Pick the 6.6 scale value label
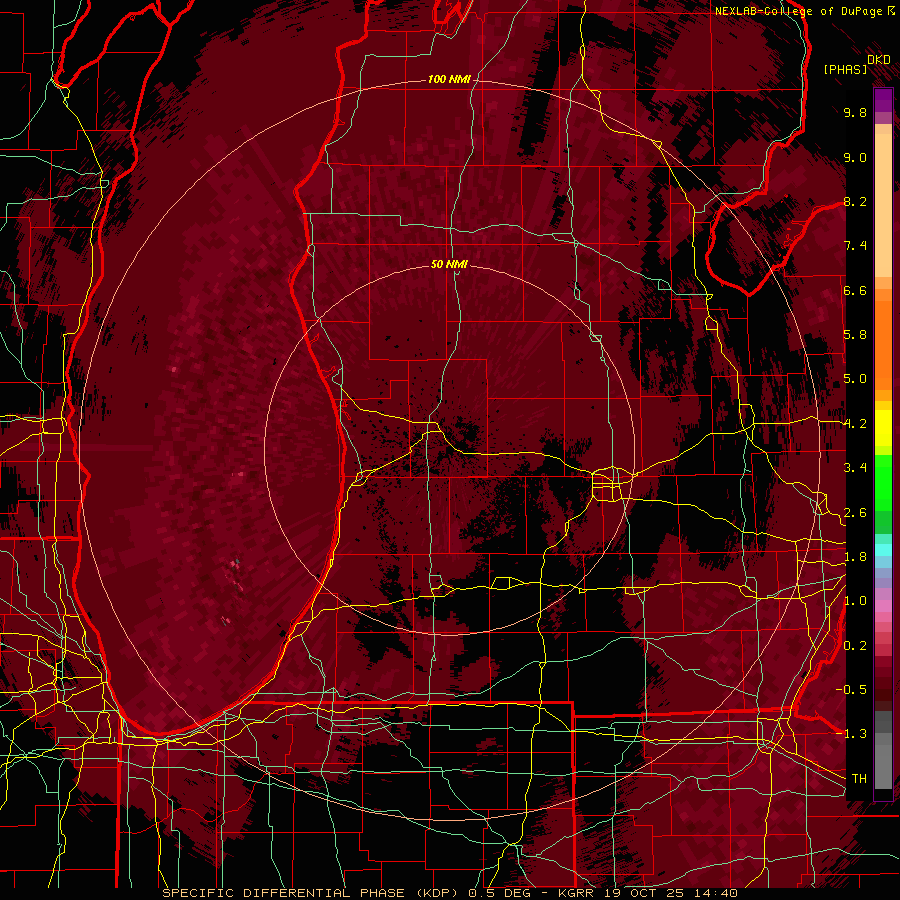900x900 pixels. 855,290
